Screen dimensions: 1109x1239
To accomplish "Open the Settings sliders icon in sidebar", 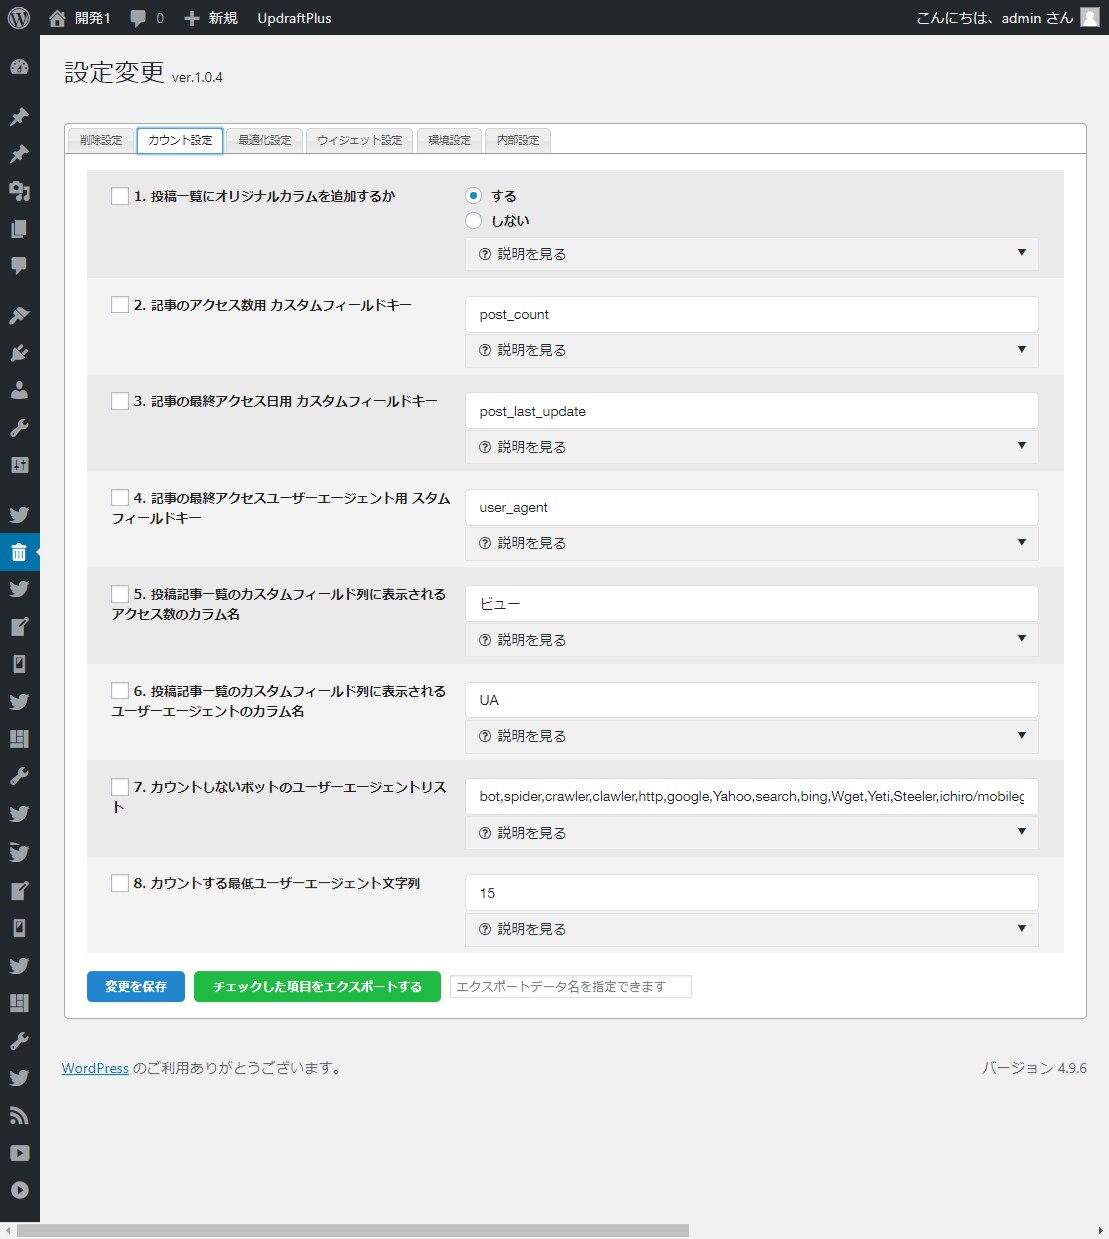I will coord(19,465).
